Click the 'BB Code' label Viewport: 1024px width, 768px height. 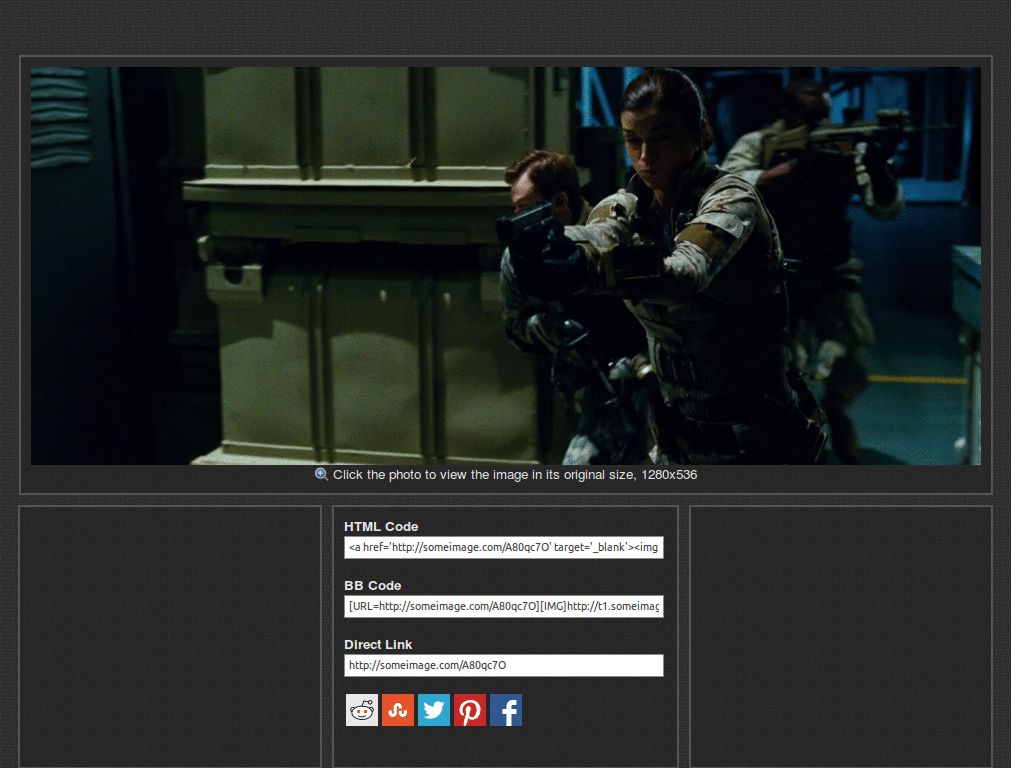click(373, 586)
